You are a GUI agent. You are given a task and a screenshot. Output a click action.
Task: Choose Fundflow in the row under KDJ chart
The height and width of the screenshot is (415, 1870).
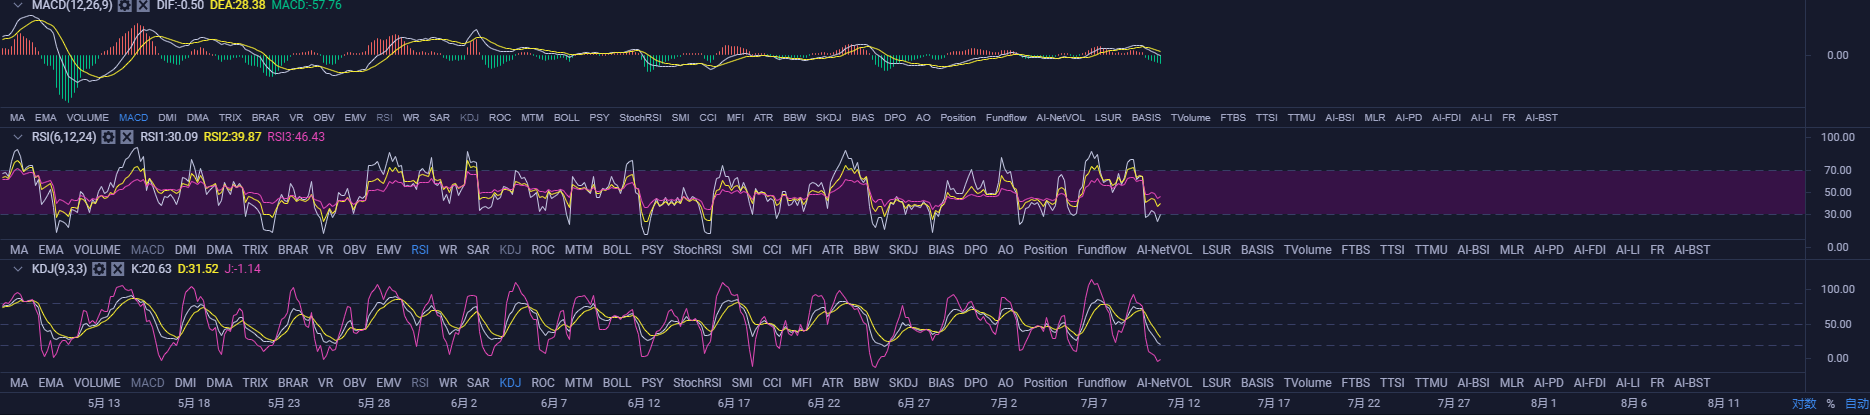[x=1102, y=383]
